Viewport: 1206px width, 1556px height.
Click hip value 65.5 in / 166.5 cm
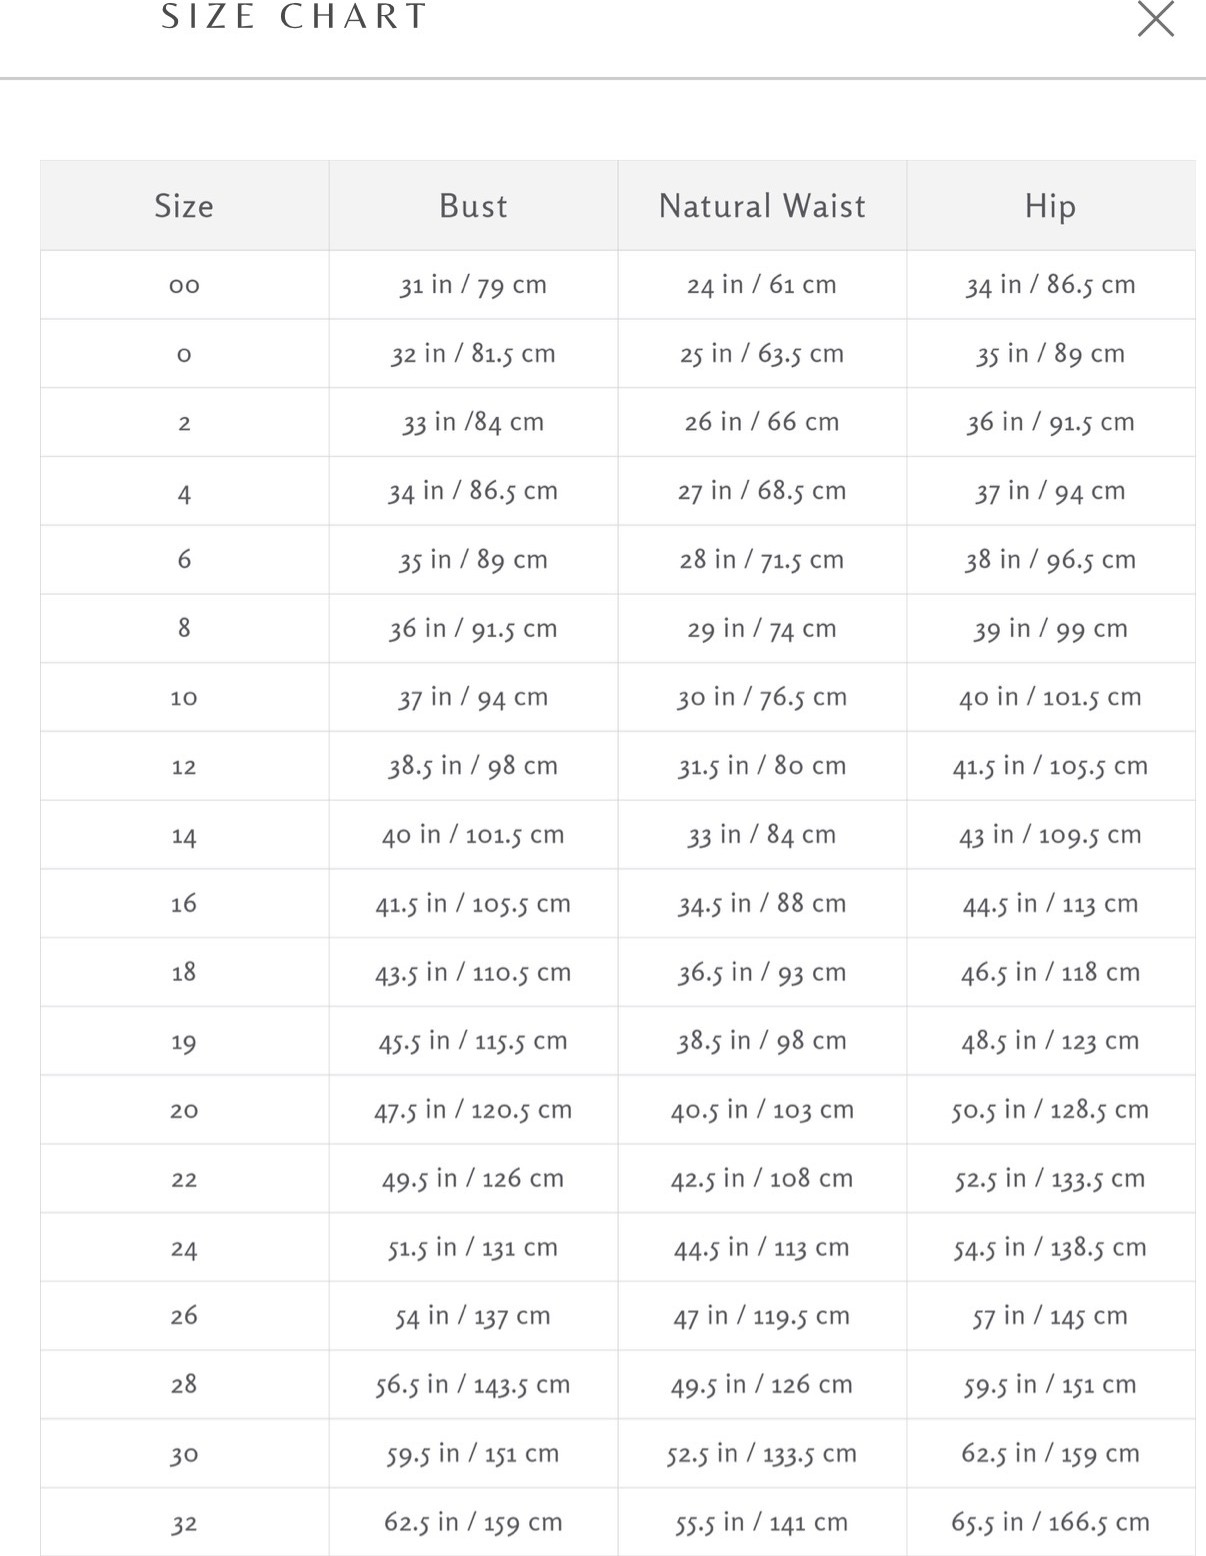click(x=1050, y=1522)
